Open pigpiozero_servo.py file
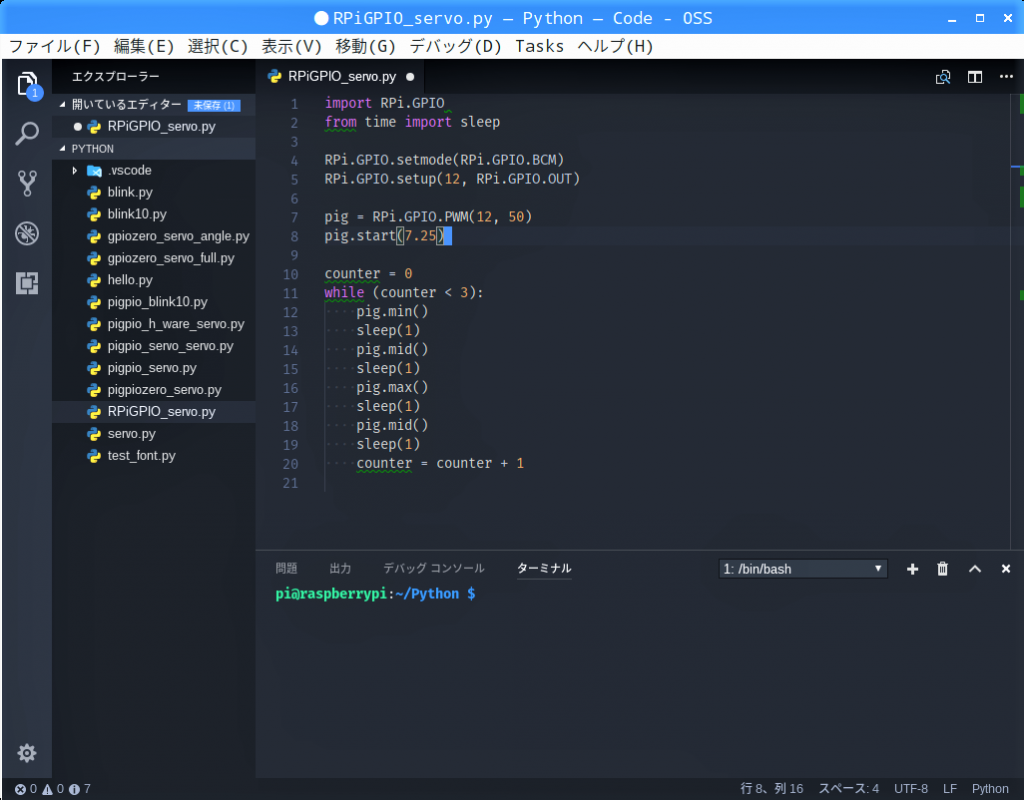Screen dimensions: 1024x800 [x=153, y=390]
